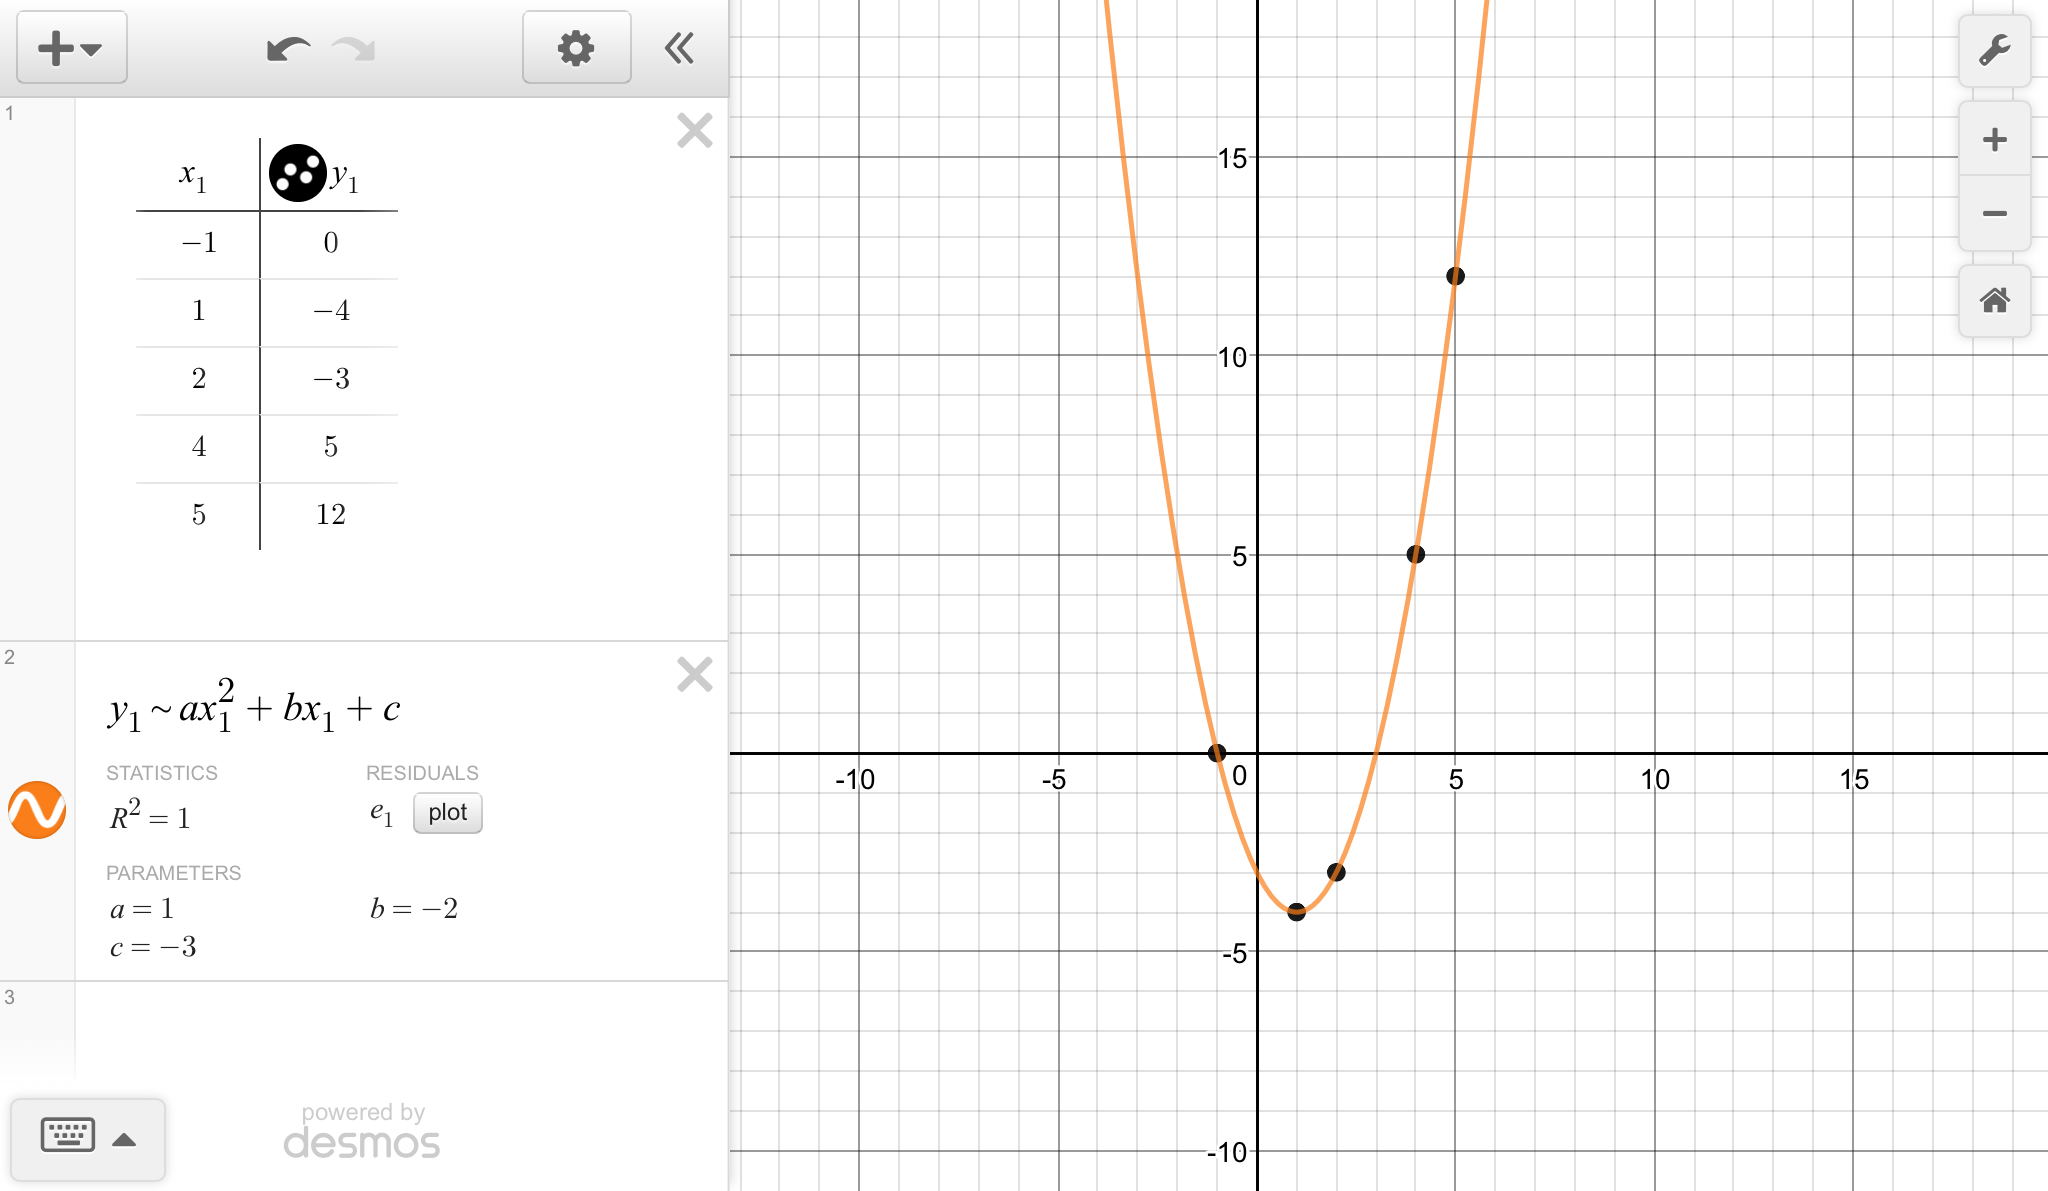Delete the data table expression
The height and width of the screenshot is (1191, 2048).
tap(694, 131)
